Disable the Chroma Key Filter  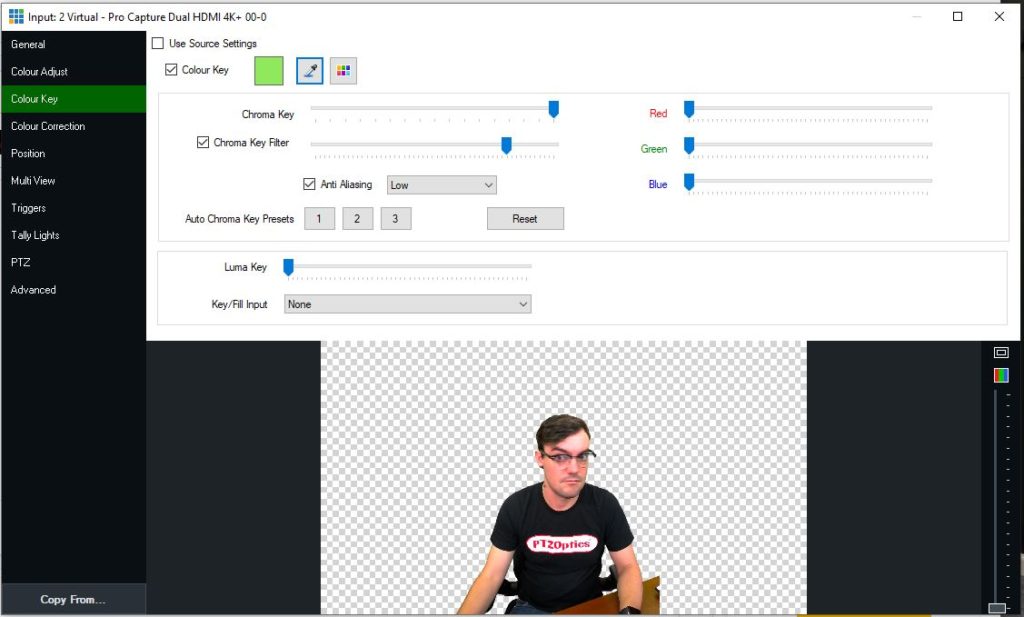203,142
